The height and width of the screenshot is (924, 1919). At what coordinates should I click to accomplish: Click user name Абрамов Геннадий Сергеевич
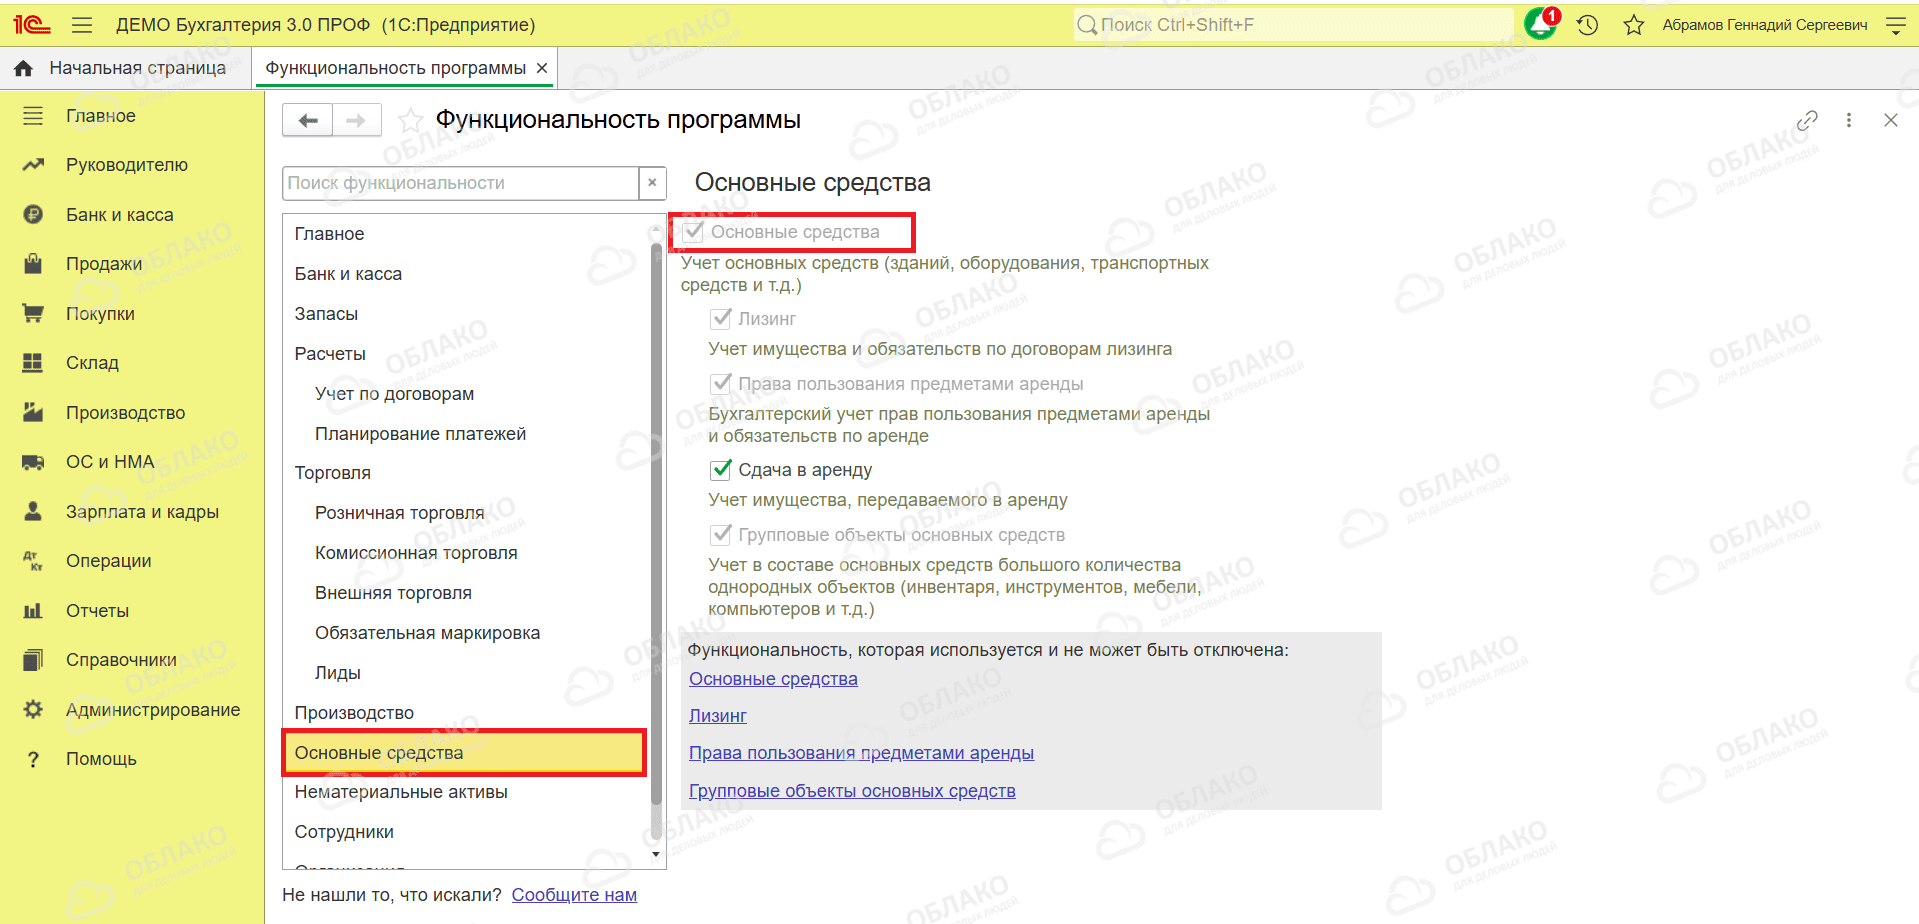click(1765, 25)
